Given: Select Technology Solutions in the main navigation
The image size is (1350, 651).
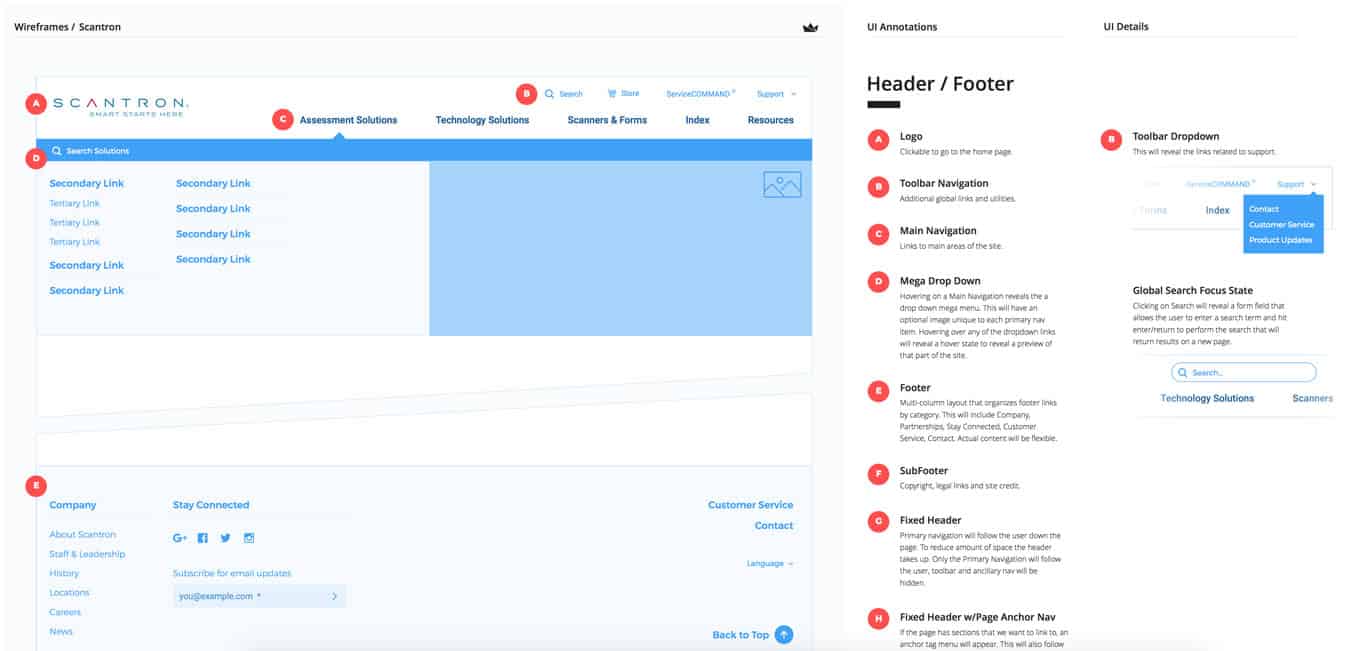Looking at the screenshot, I should (x=482, y=120).
